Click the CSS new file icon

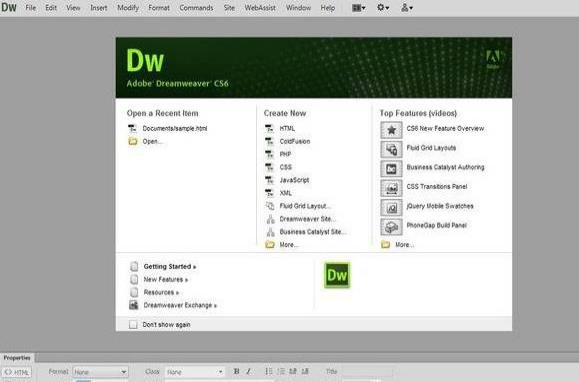270,167
